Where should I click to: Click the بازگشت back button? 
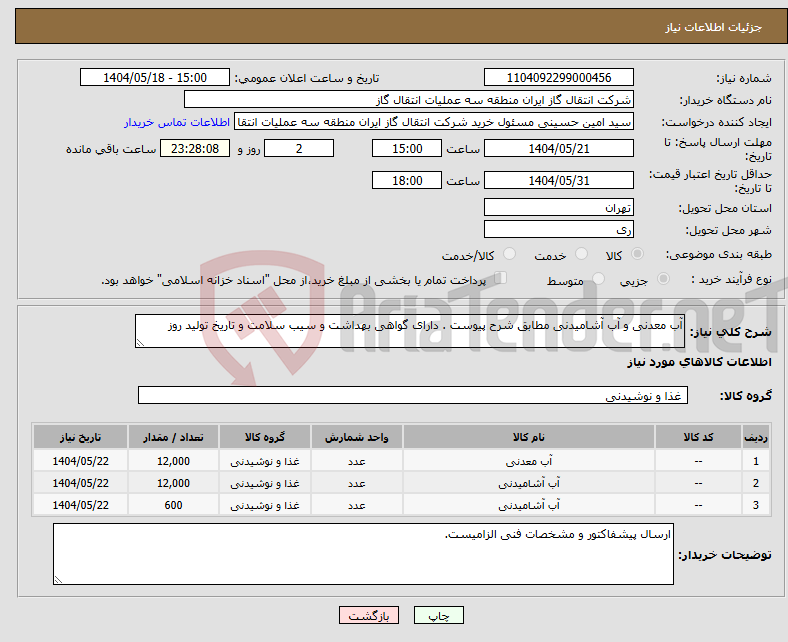click(369, 615)
